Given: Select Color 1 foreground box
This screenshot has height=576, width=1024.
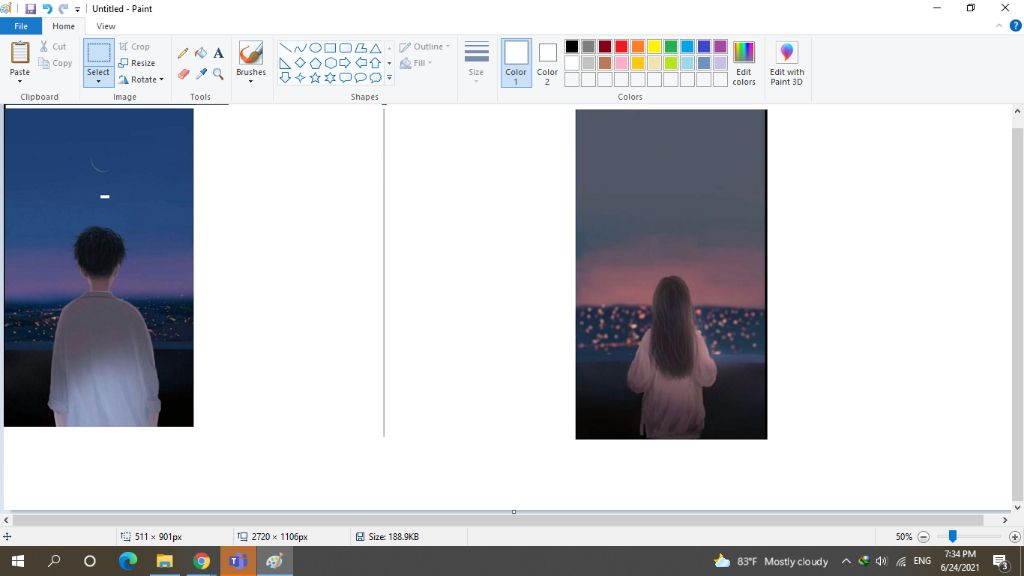Looking at the screenshot, I should coord(516,63).
